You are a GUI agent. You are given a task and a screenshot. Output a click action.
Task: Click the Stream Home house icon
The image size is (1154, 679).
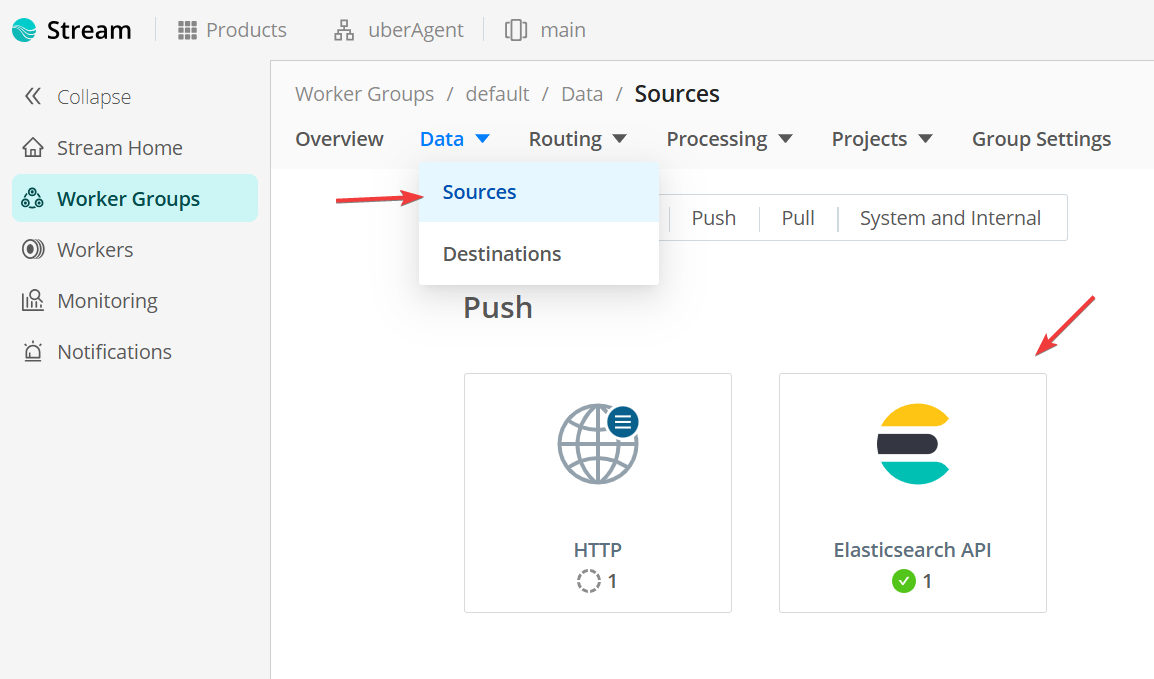34,148
